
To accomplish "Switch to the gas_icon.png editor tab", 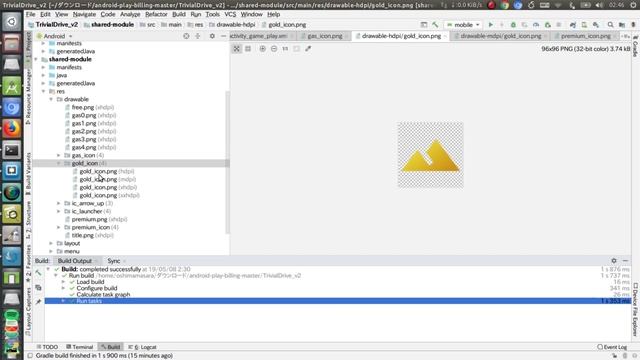I will tap(325, 36).
